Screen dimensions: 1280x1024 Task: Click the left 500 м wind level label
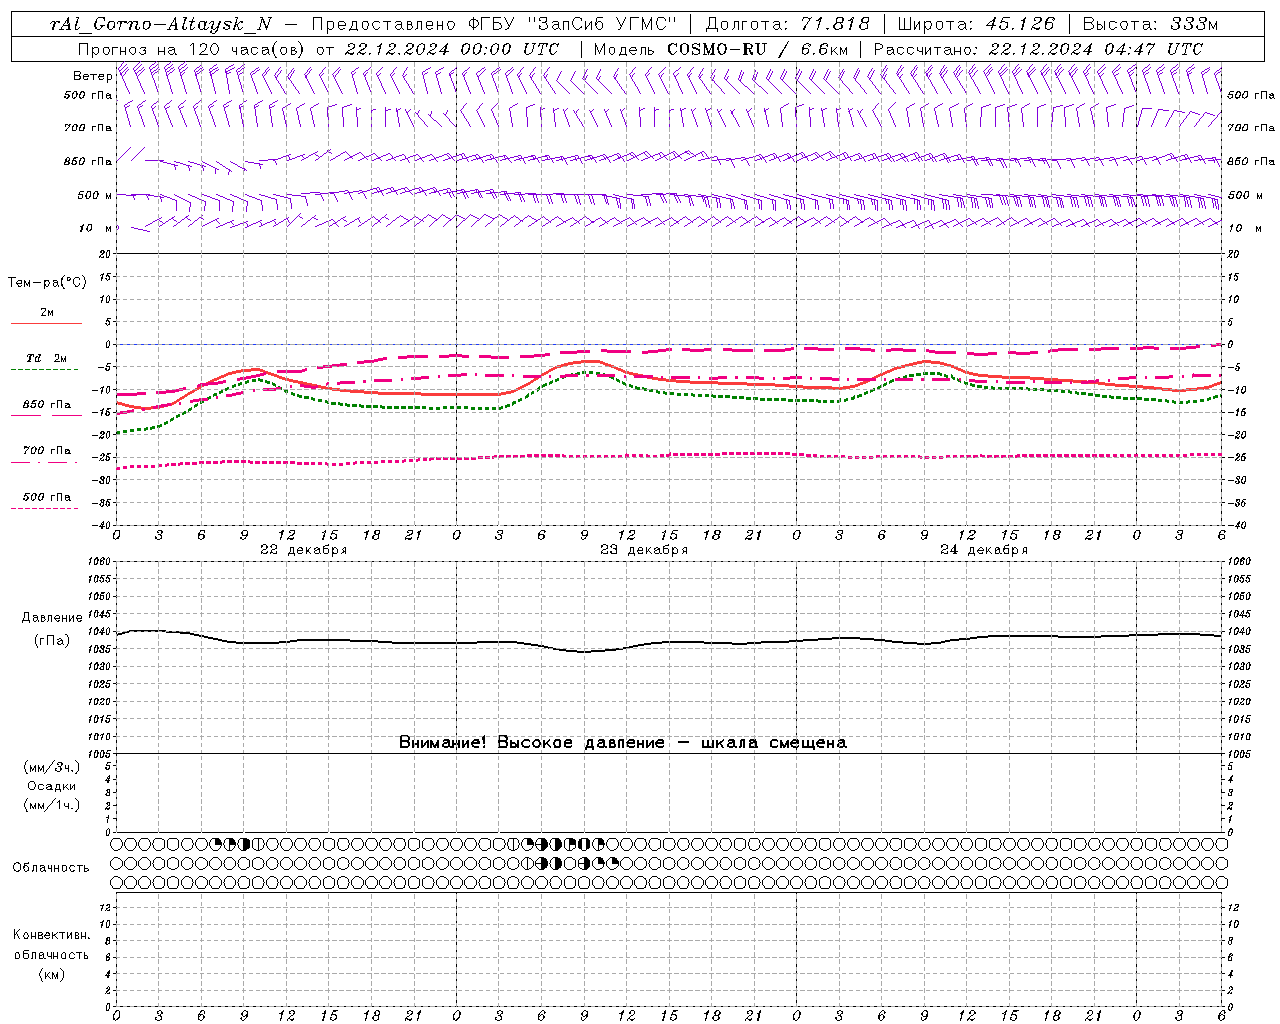click(95, 195)
